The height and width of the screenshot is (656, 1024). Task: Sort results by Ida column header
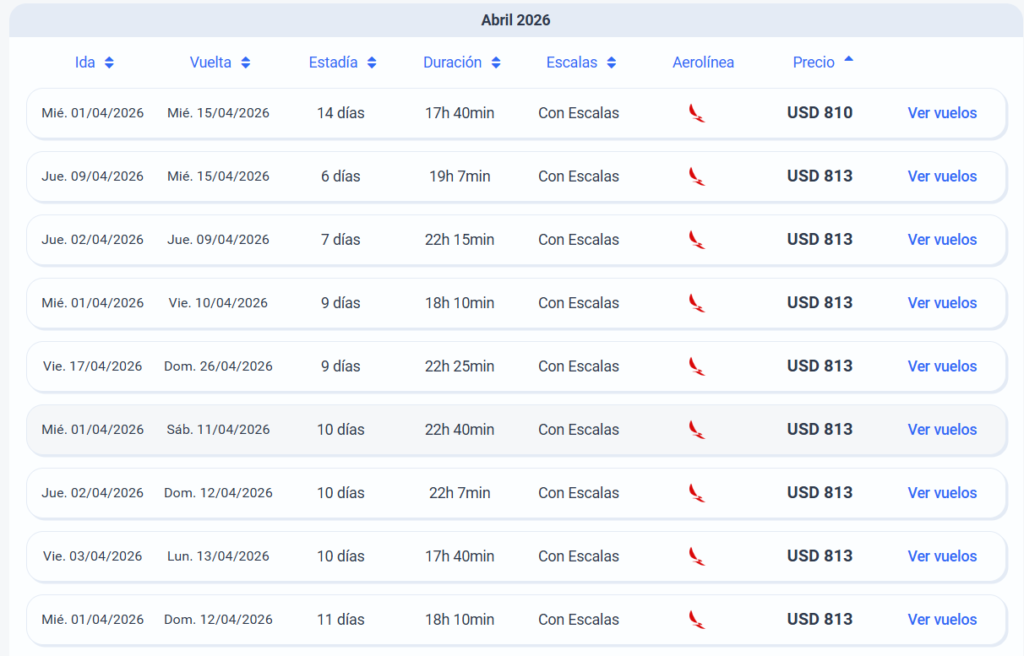(x=85, y=62)
